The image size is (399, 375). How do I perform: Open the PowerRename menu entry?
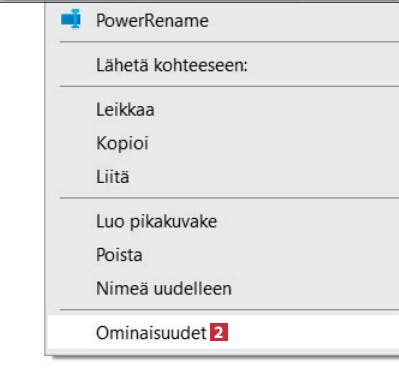[x=223, y=21]
